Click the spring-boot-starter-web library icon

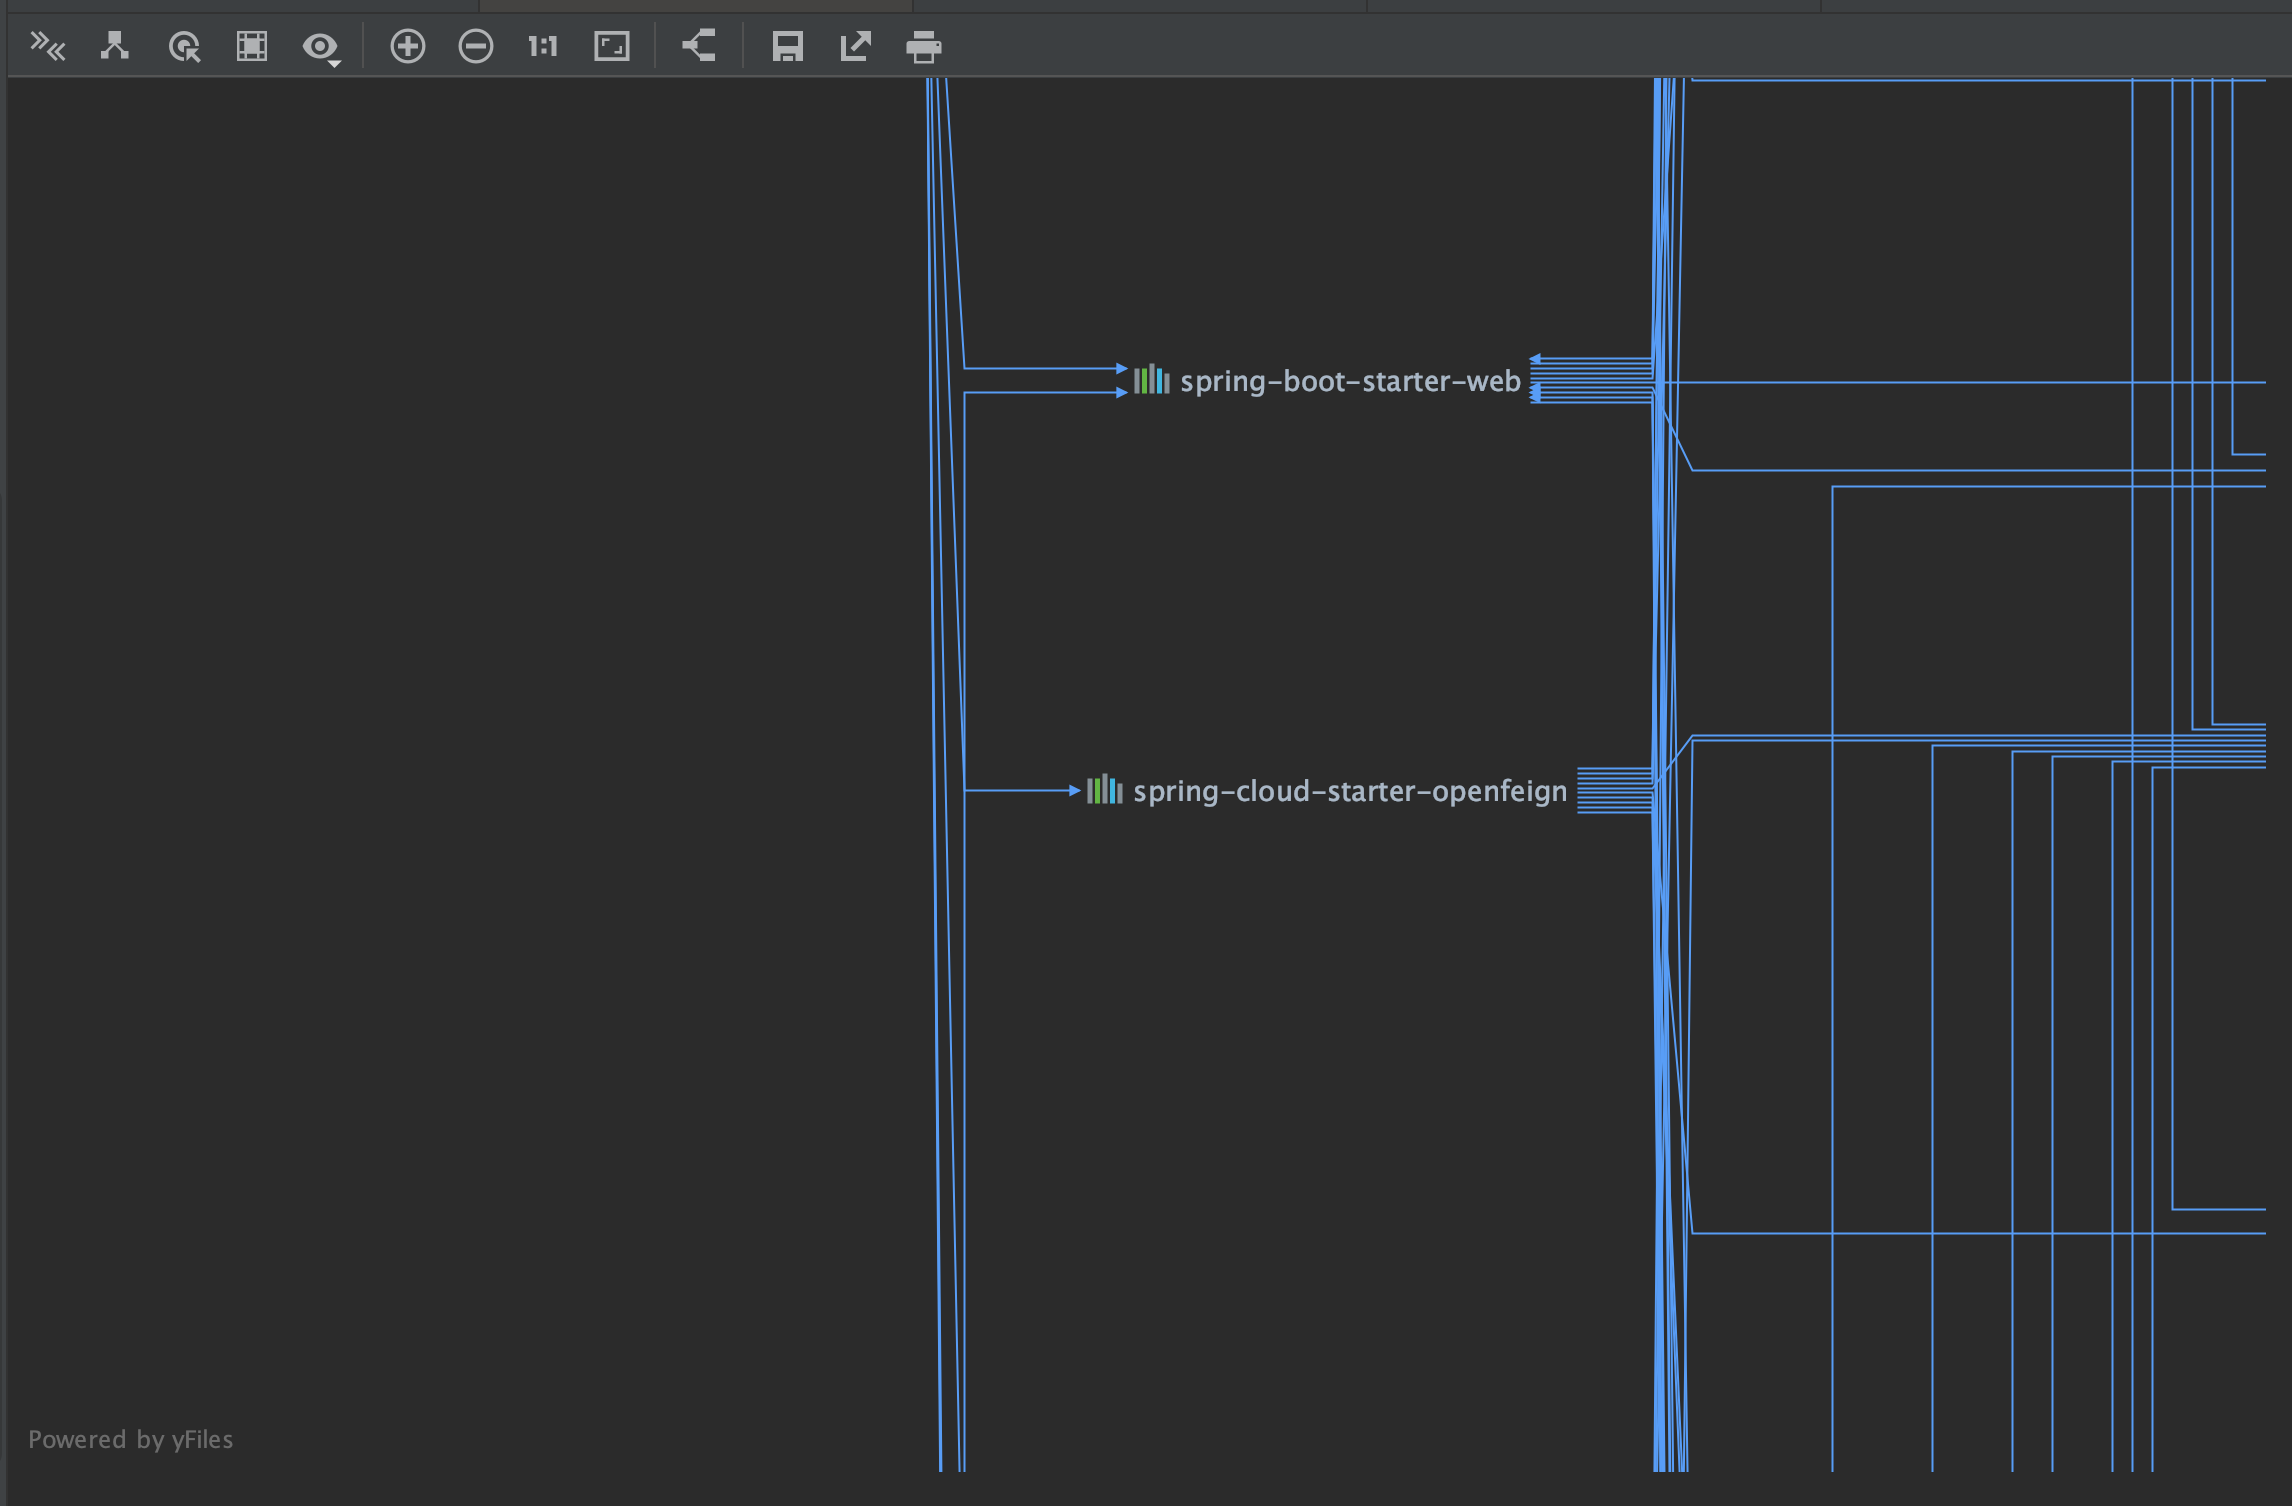[1152, 380]
